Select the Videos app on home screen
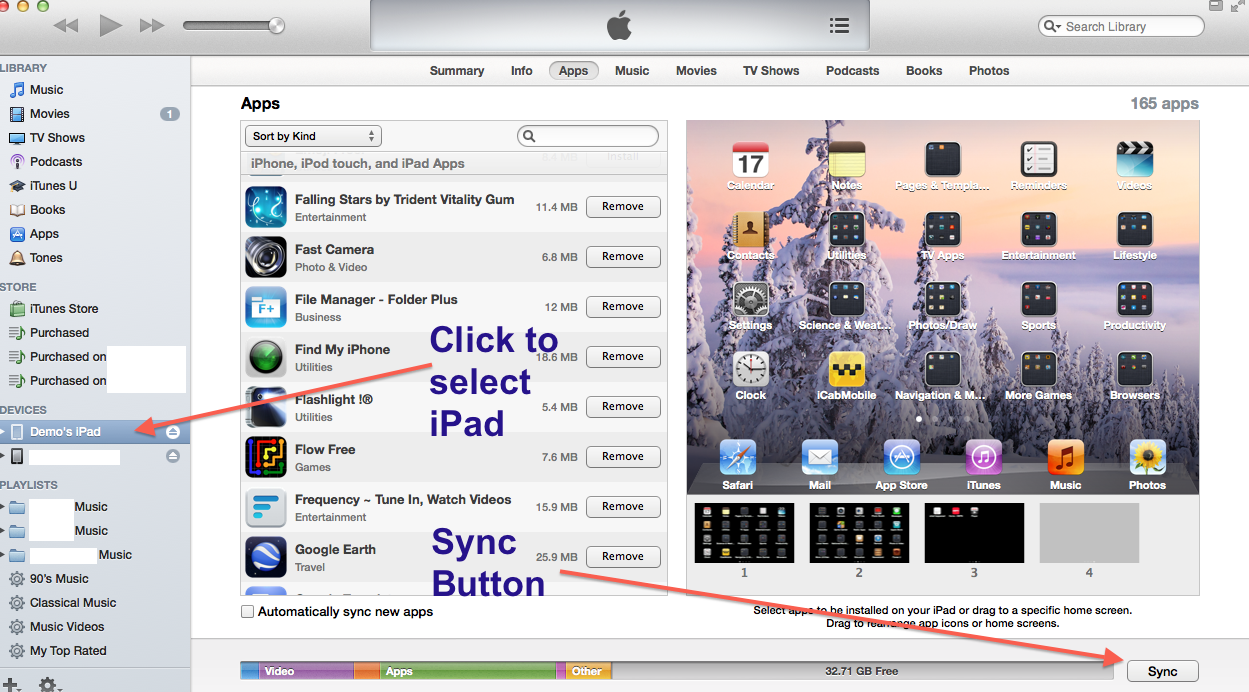This screenshot has width=1249, height=692. point(1134,160)
